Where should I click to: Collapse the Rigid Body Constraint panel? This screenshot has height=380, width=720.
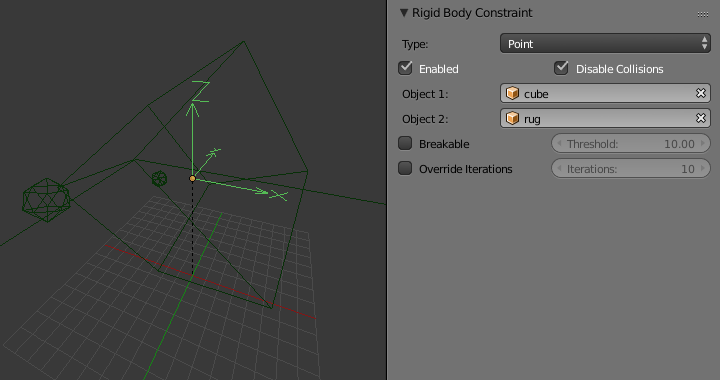pyautogui.click(x=404, y=13)
